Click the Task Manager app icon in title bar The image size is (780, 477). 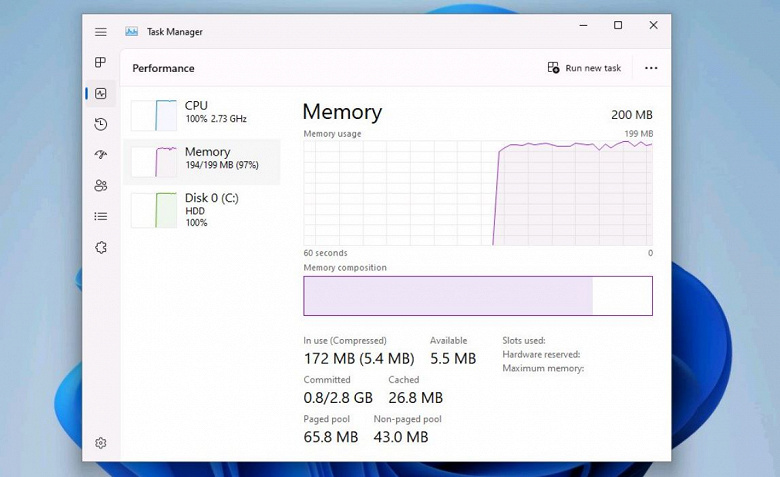pyautogui.click(x=131, y=31)
